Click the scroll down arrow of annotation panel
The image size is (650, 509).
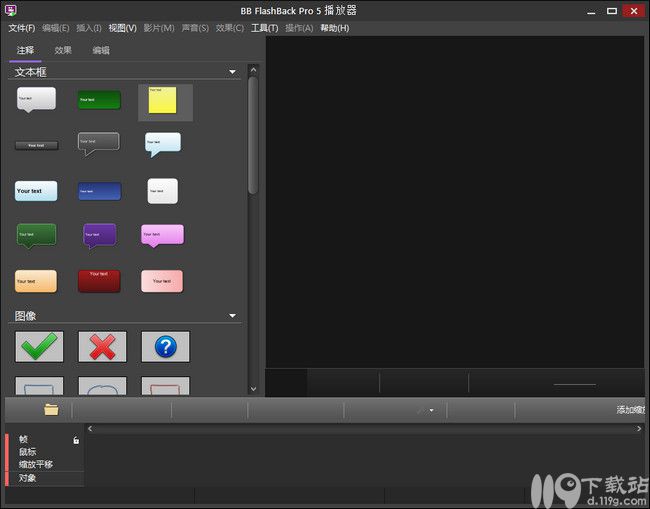tap(253, 389)
